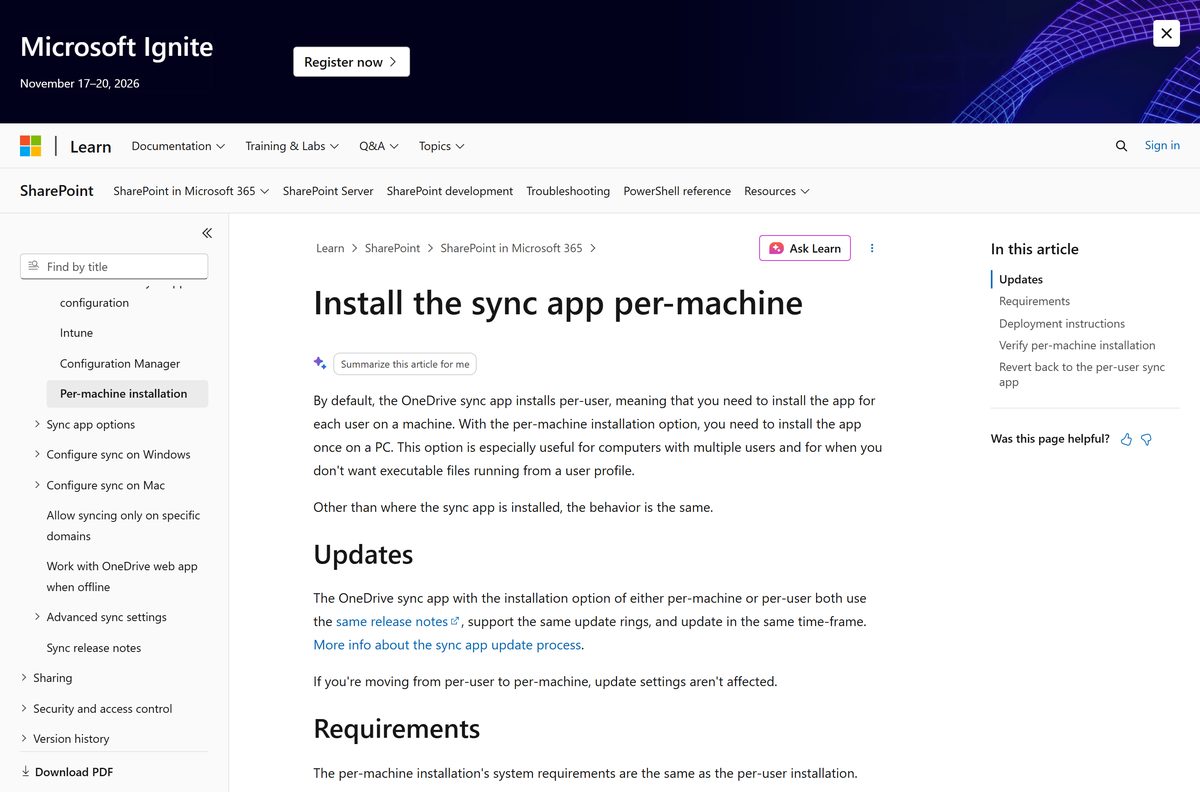The image size is (1200, 792).
Task: Open the search magnifier icon
Action: coord(1121,146)
